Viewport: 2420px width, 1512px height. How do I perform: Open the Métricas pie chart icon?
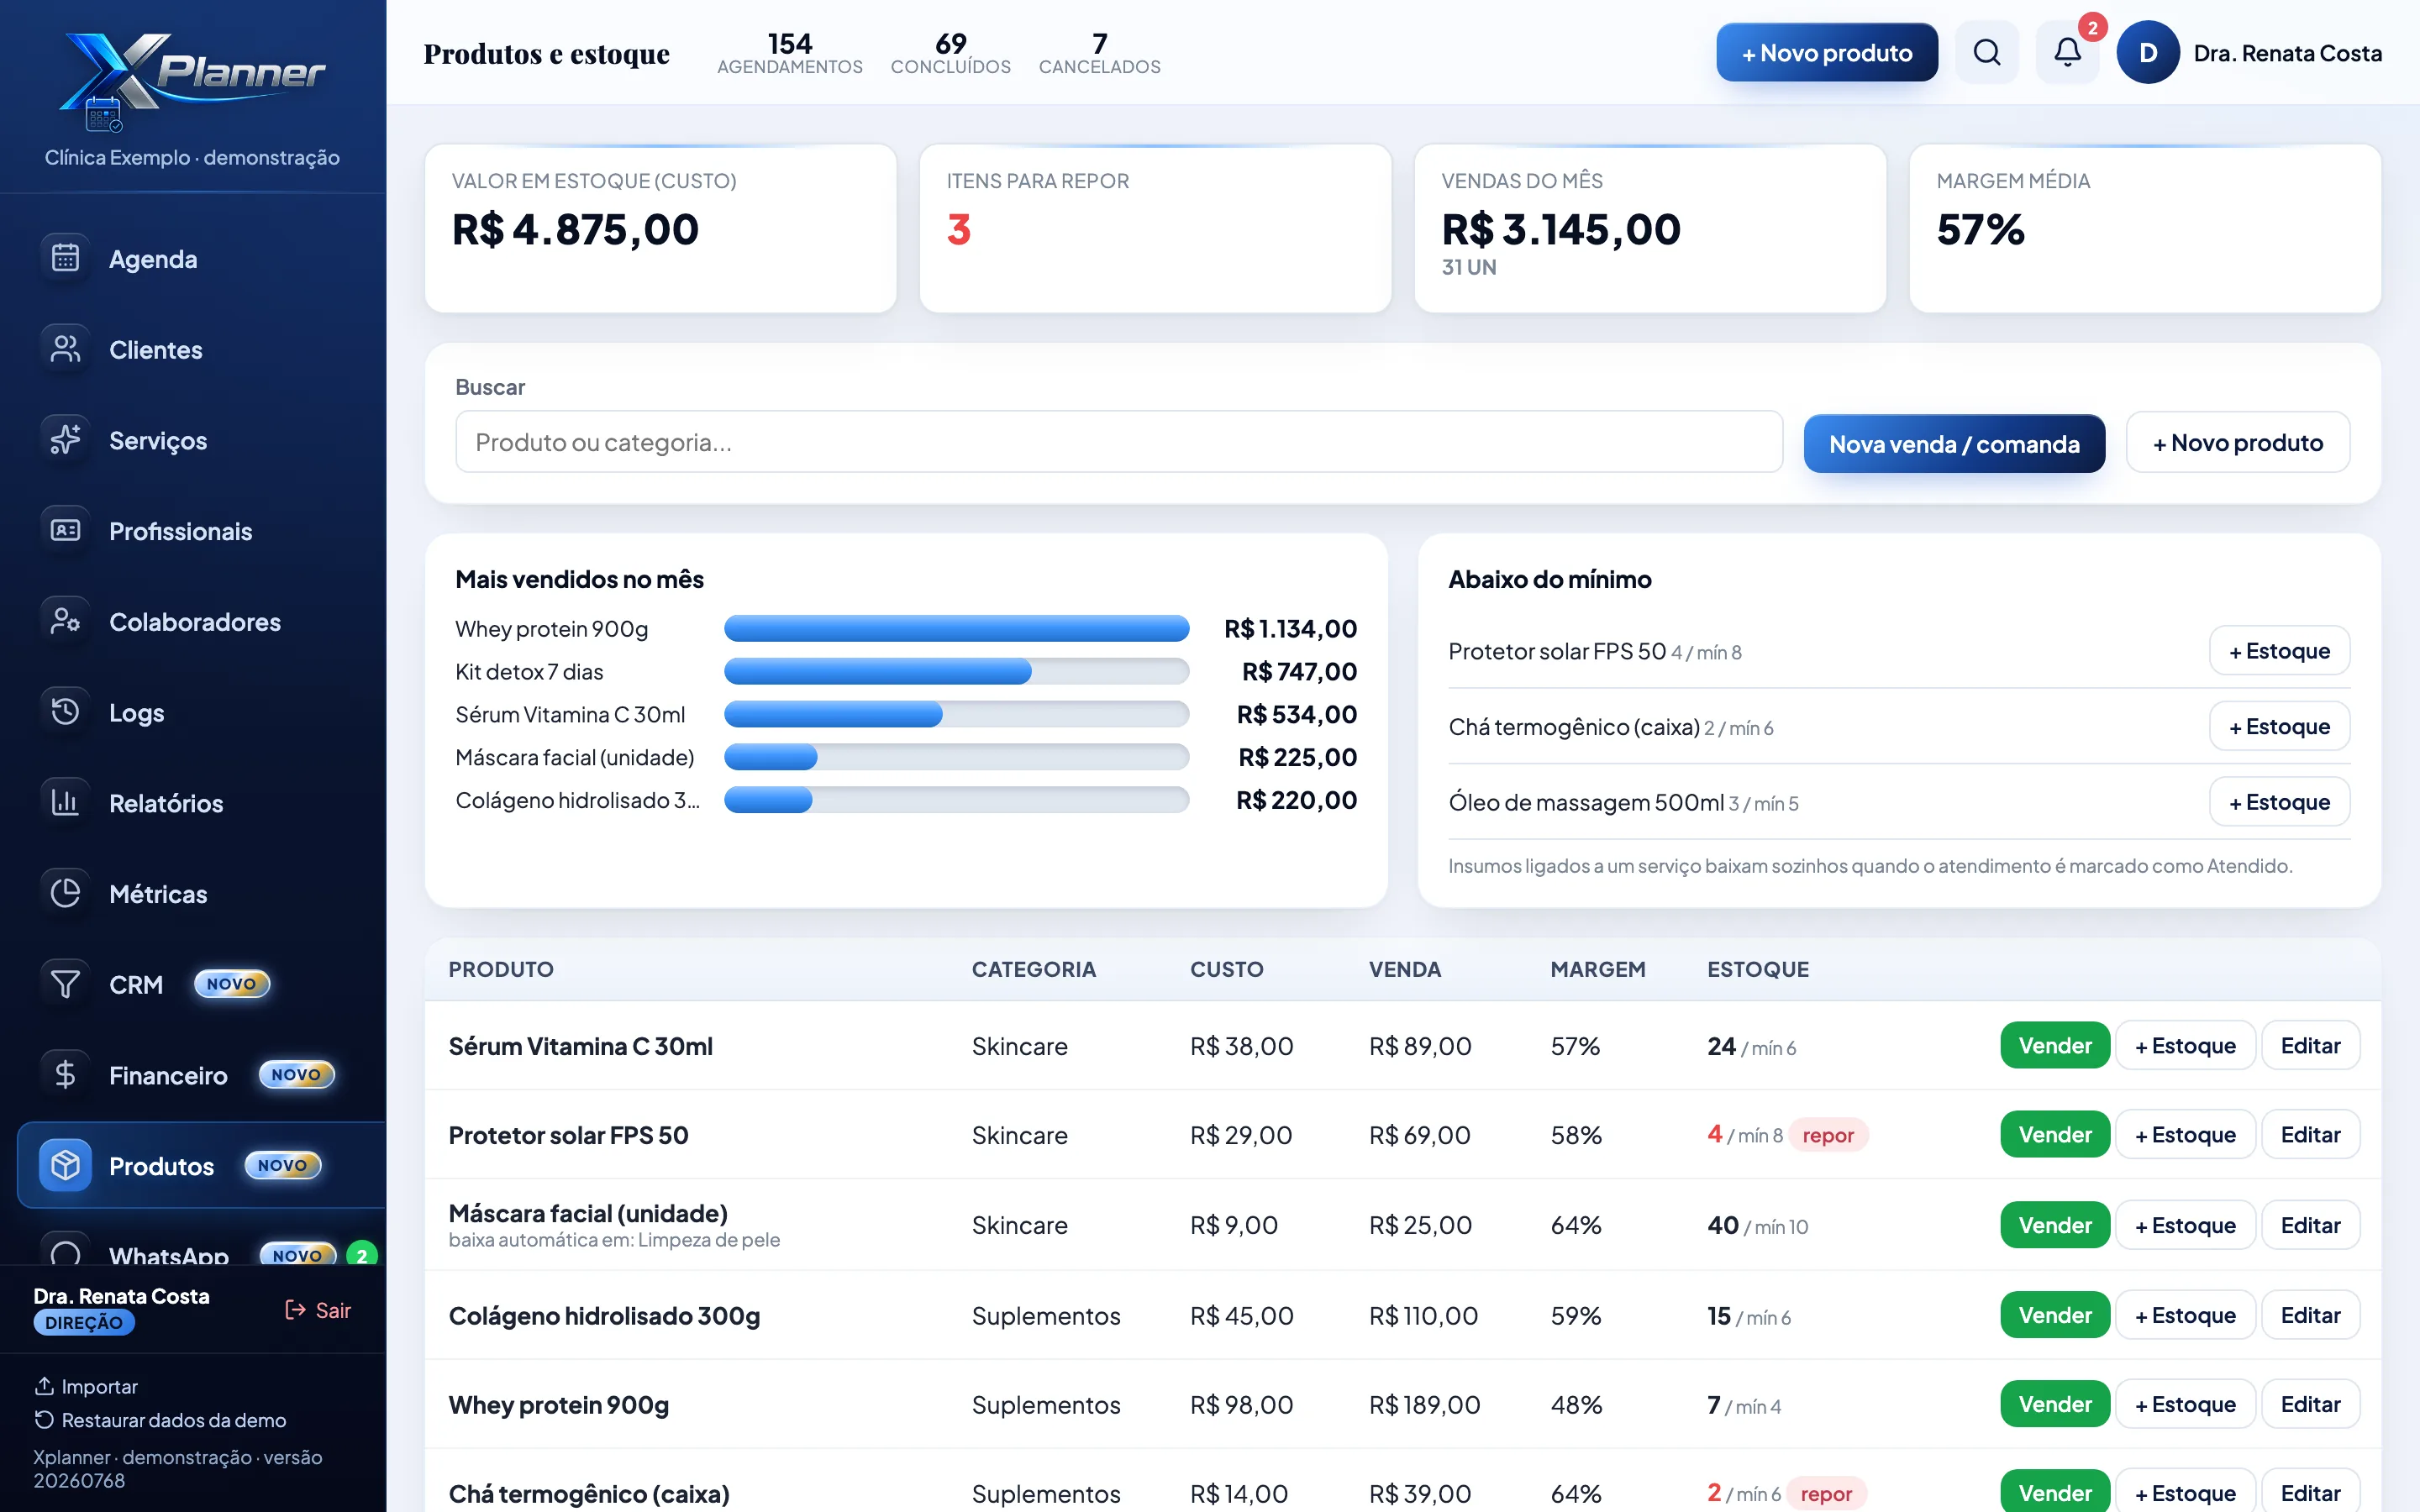coord(65,893)
